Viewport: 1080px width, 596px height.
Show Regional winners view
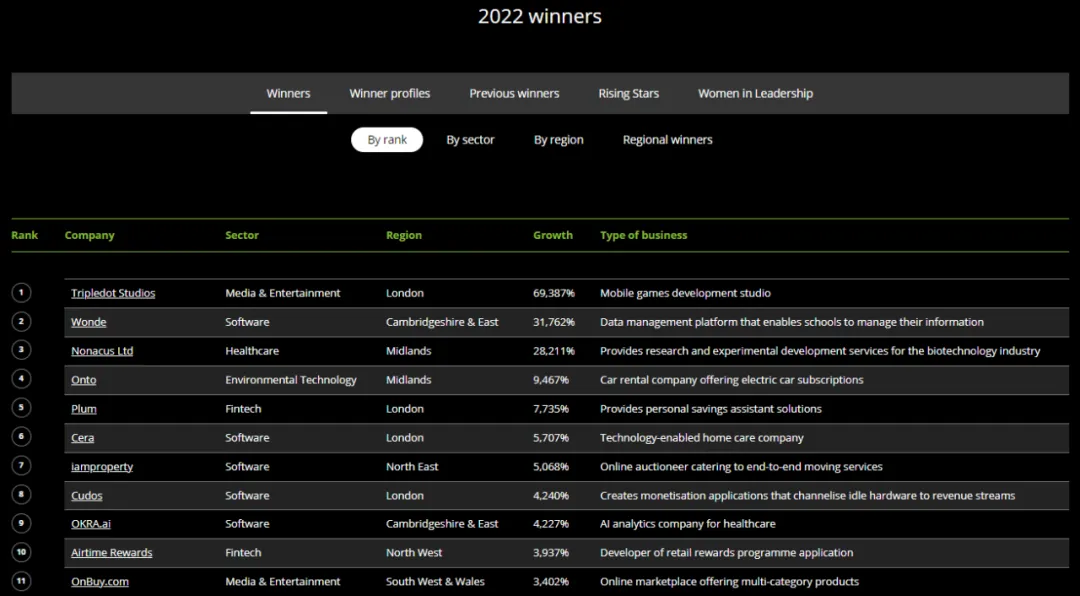(667, 140)
